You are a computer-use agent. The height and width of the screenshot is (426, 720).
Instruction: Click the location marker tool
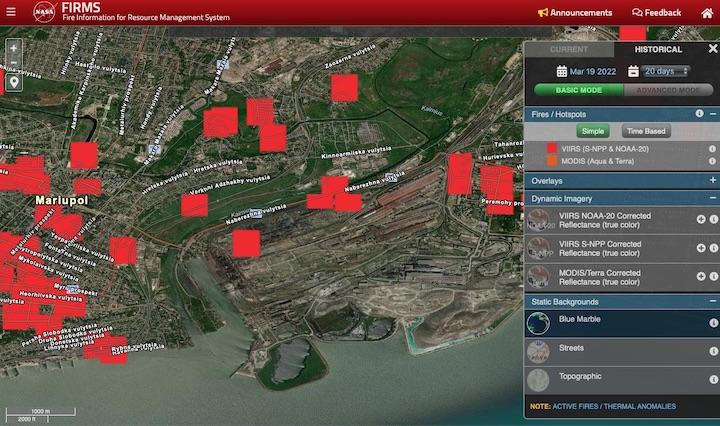(13, 82)
